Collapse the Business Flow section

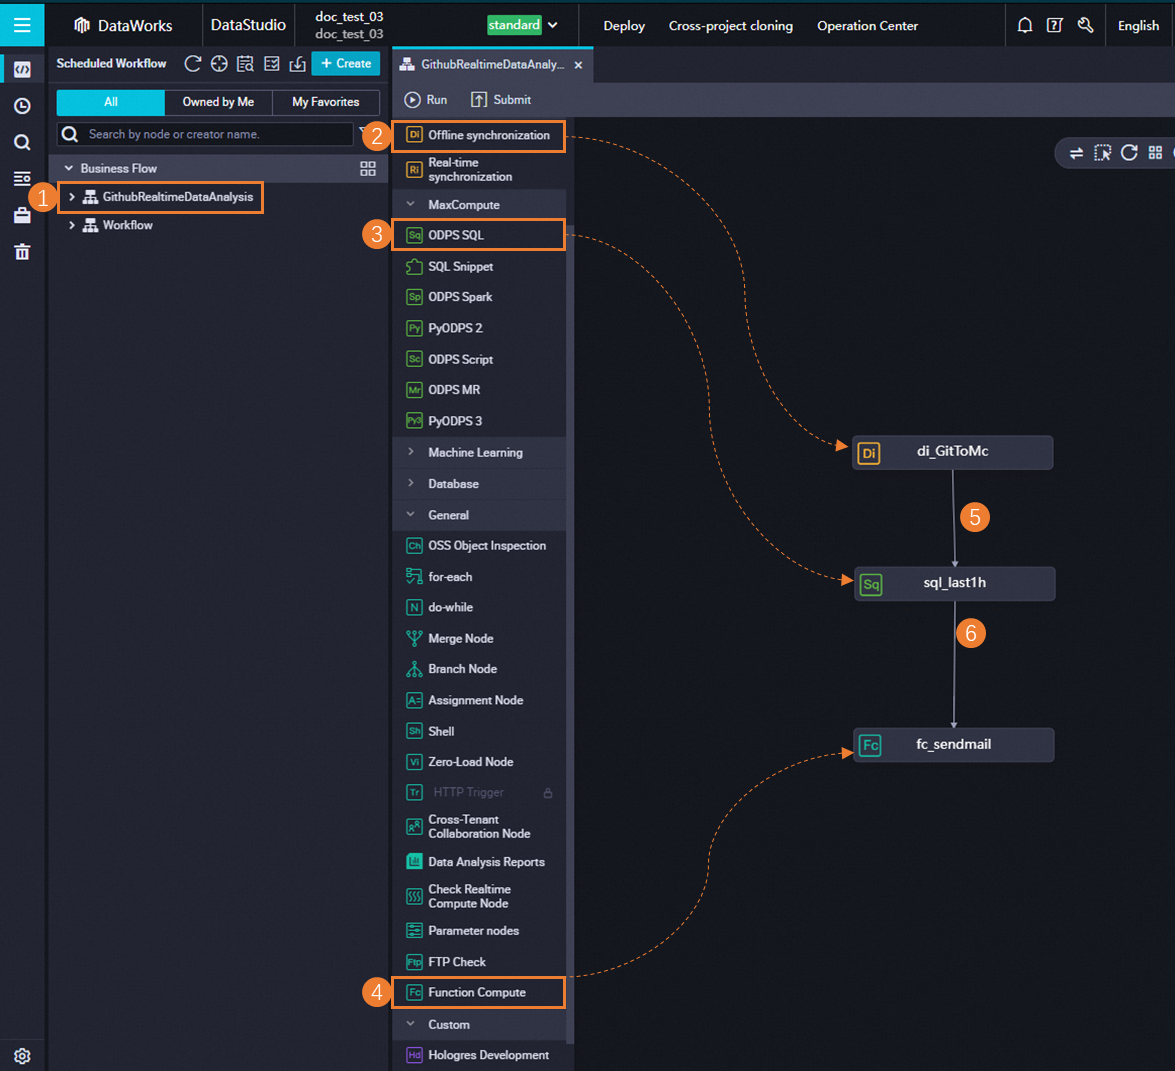pos(69,169)
